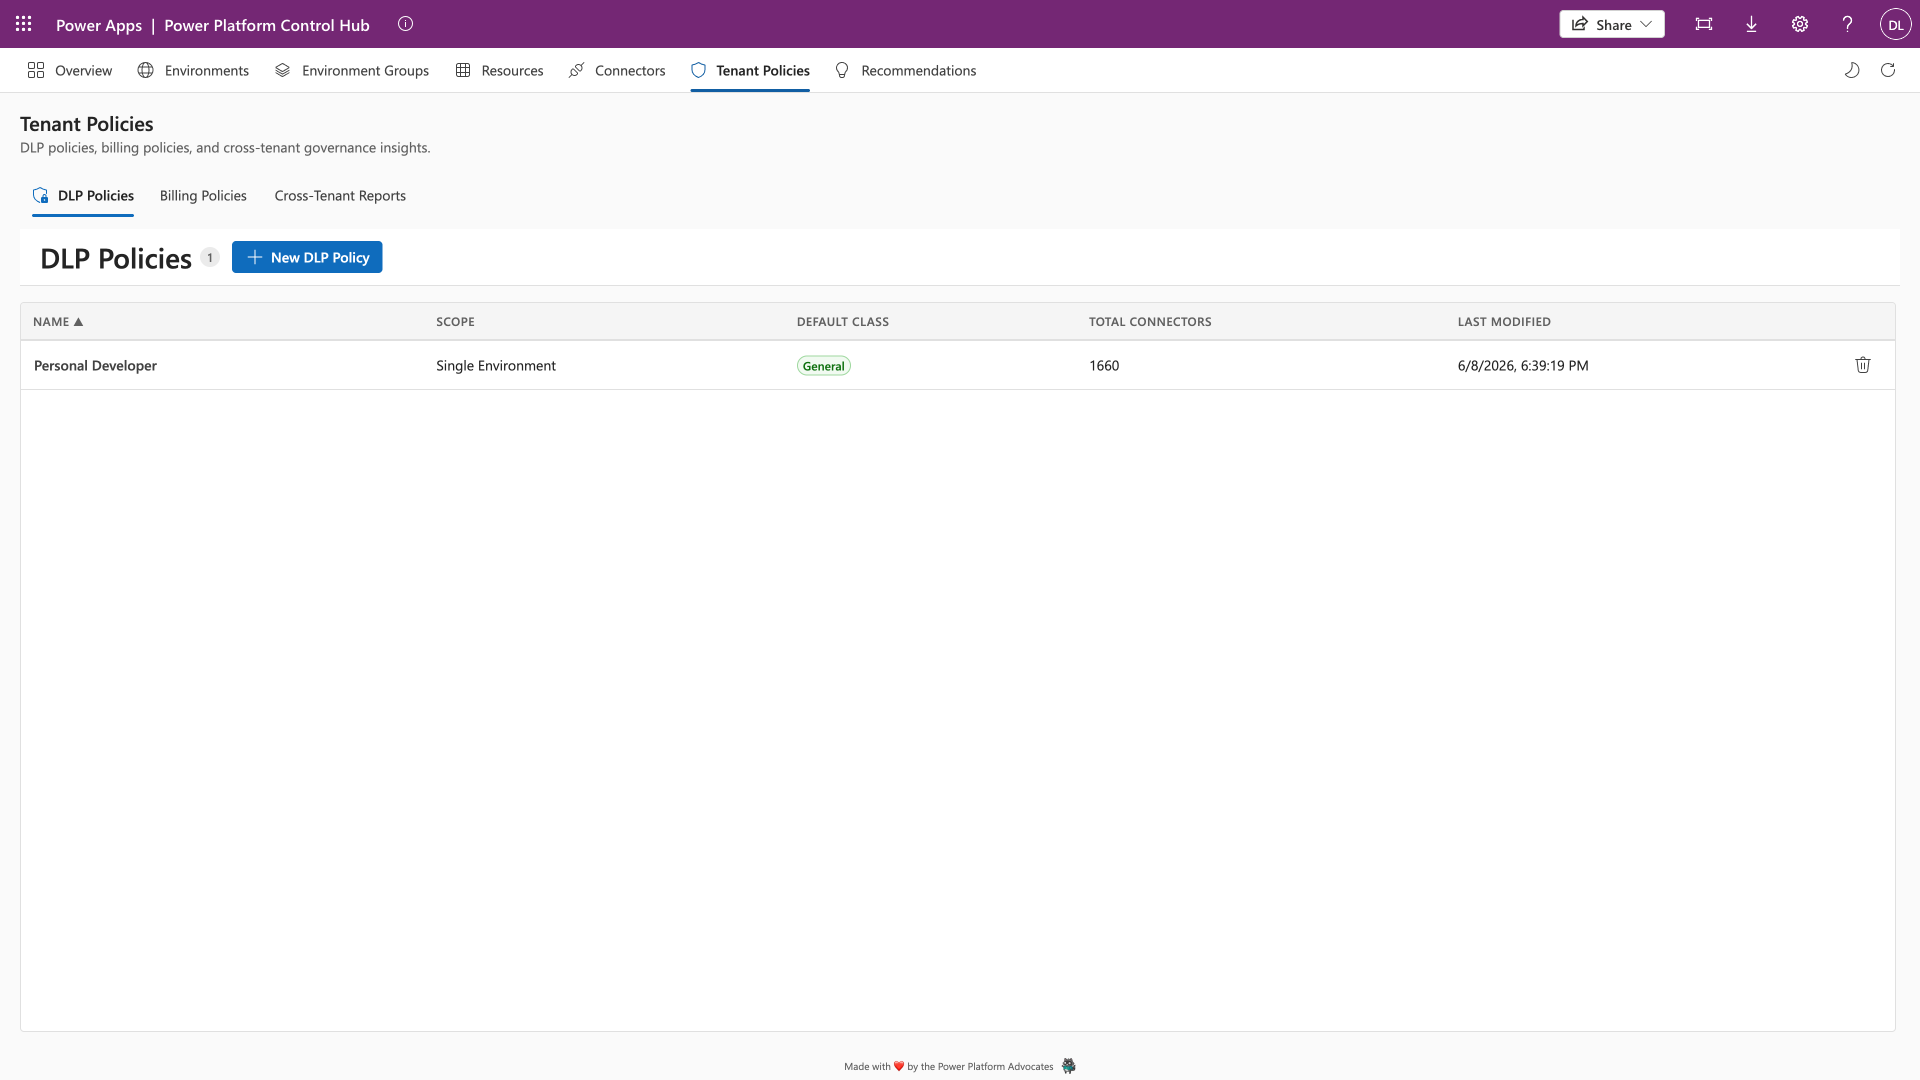Image resolution: width=1920 pixels, height=1080 pixels.
Task: Click the New DLP Policy button
Action: 307,257
